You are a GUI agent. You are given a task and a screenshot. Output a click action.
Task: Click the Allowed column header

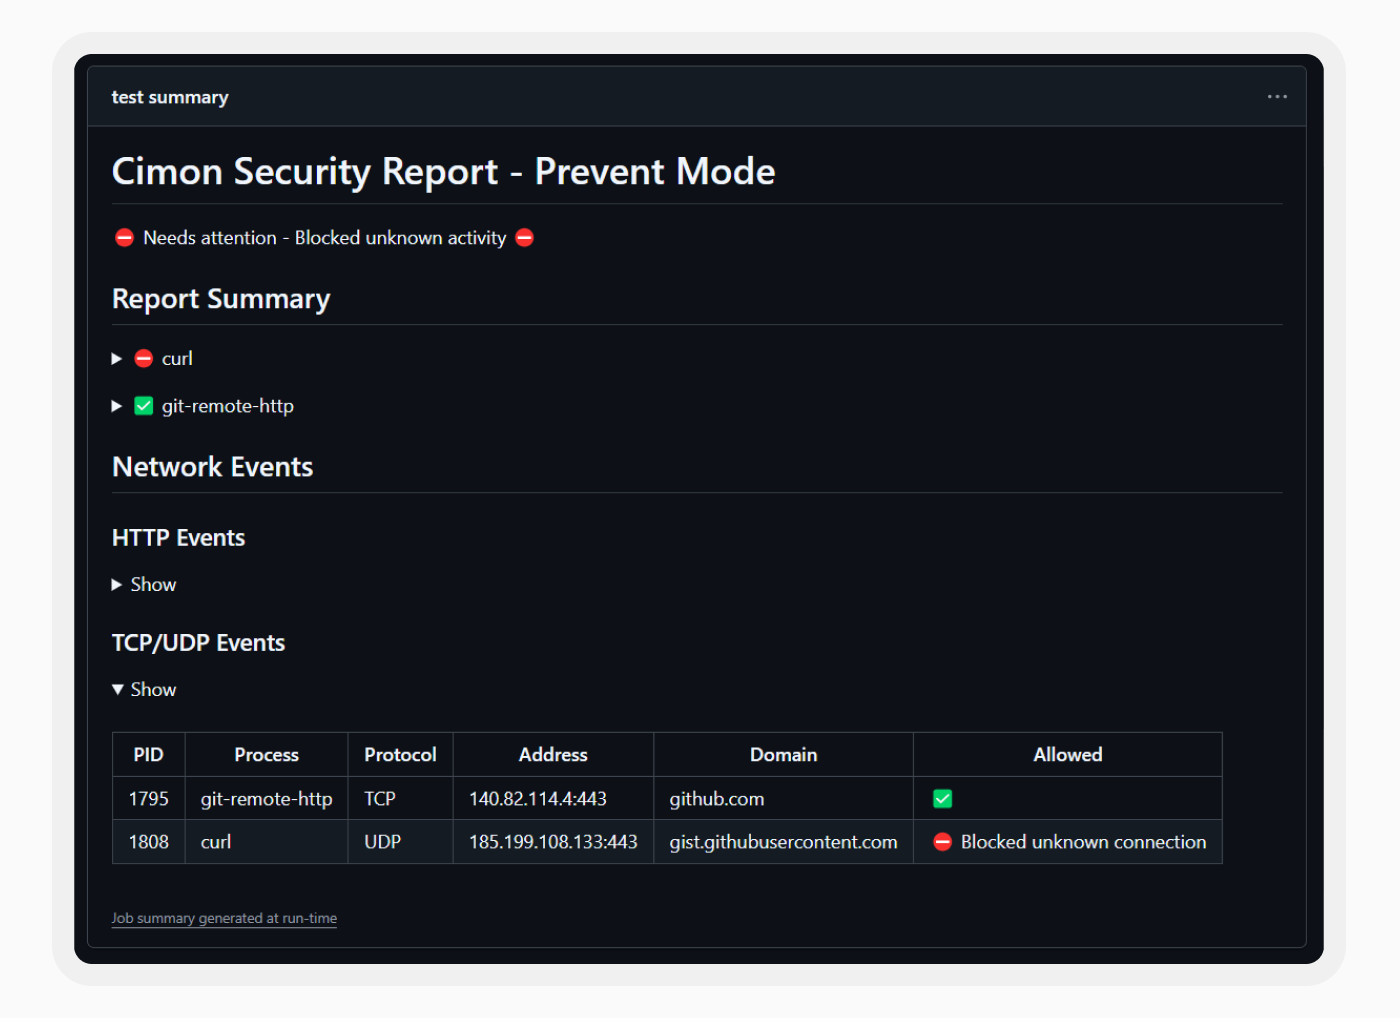pyautogui.click(x=1068, y=755)
